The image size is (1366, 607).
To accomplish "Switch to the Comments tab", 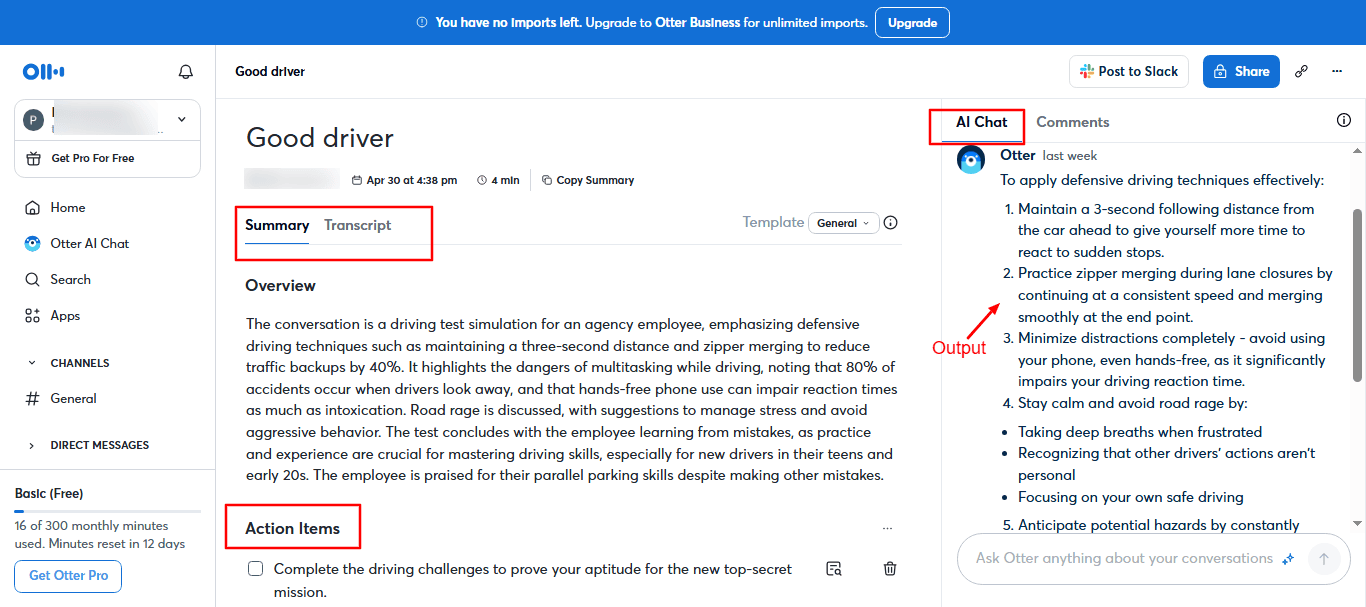I will [x=1072, y=122].
